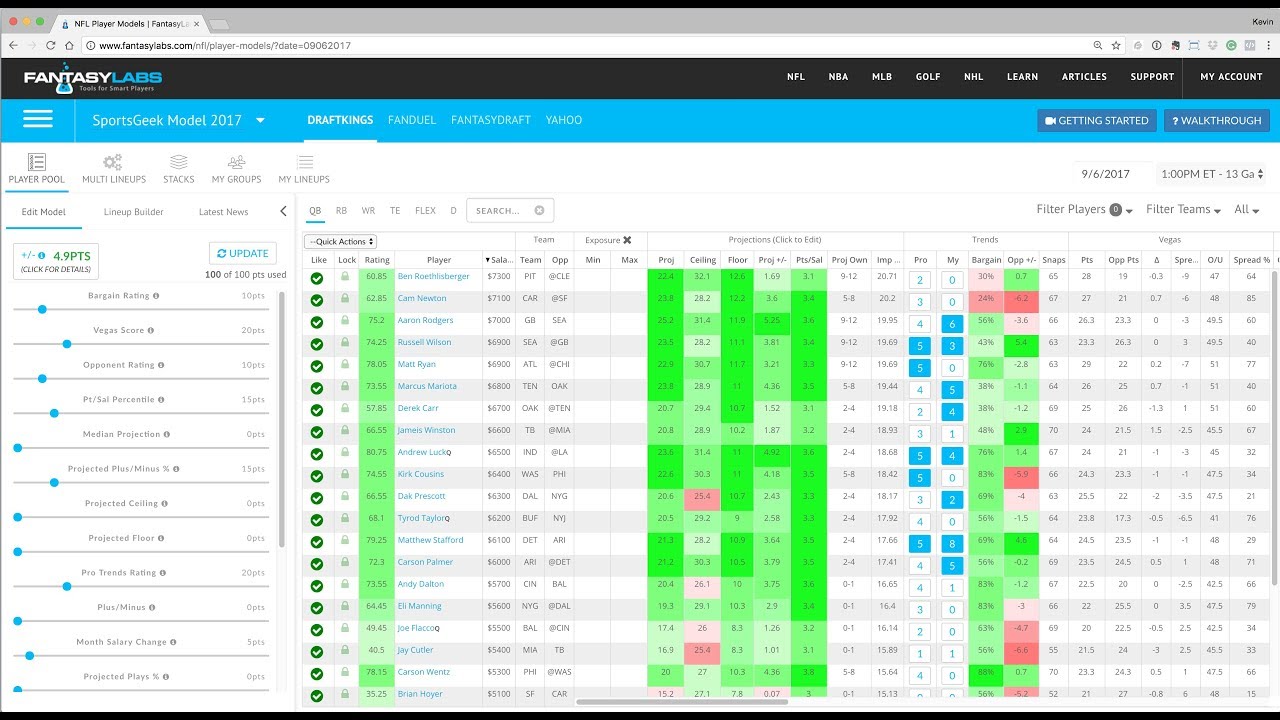Toggle the Like checkmark for Andy Dalton

tap(317, 585)
